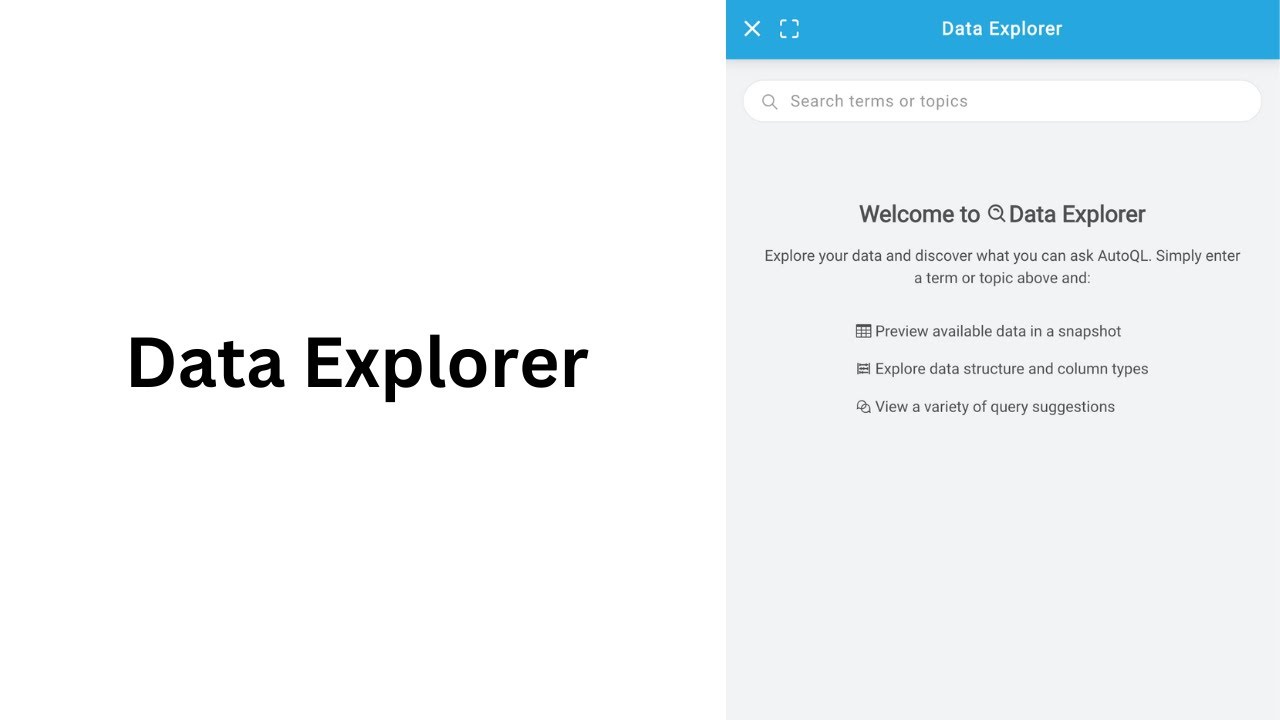Click the structure icon beside Explore data structure

pos(863,369)
